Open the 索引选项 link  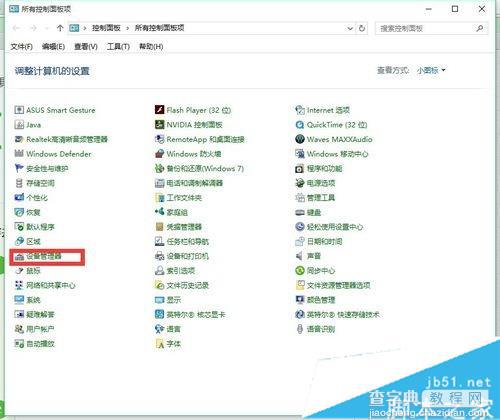click(x=181, y=271)
